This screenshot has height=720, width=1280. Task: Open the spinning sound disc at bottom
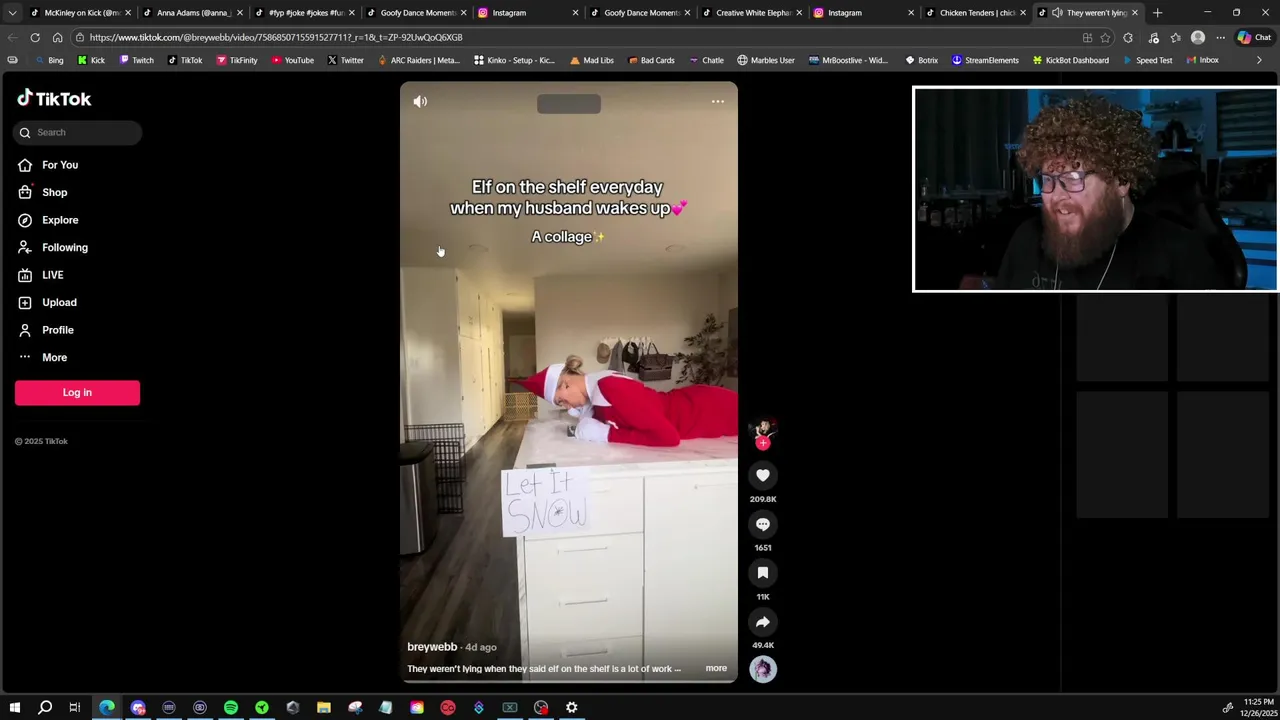763,669
